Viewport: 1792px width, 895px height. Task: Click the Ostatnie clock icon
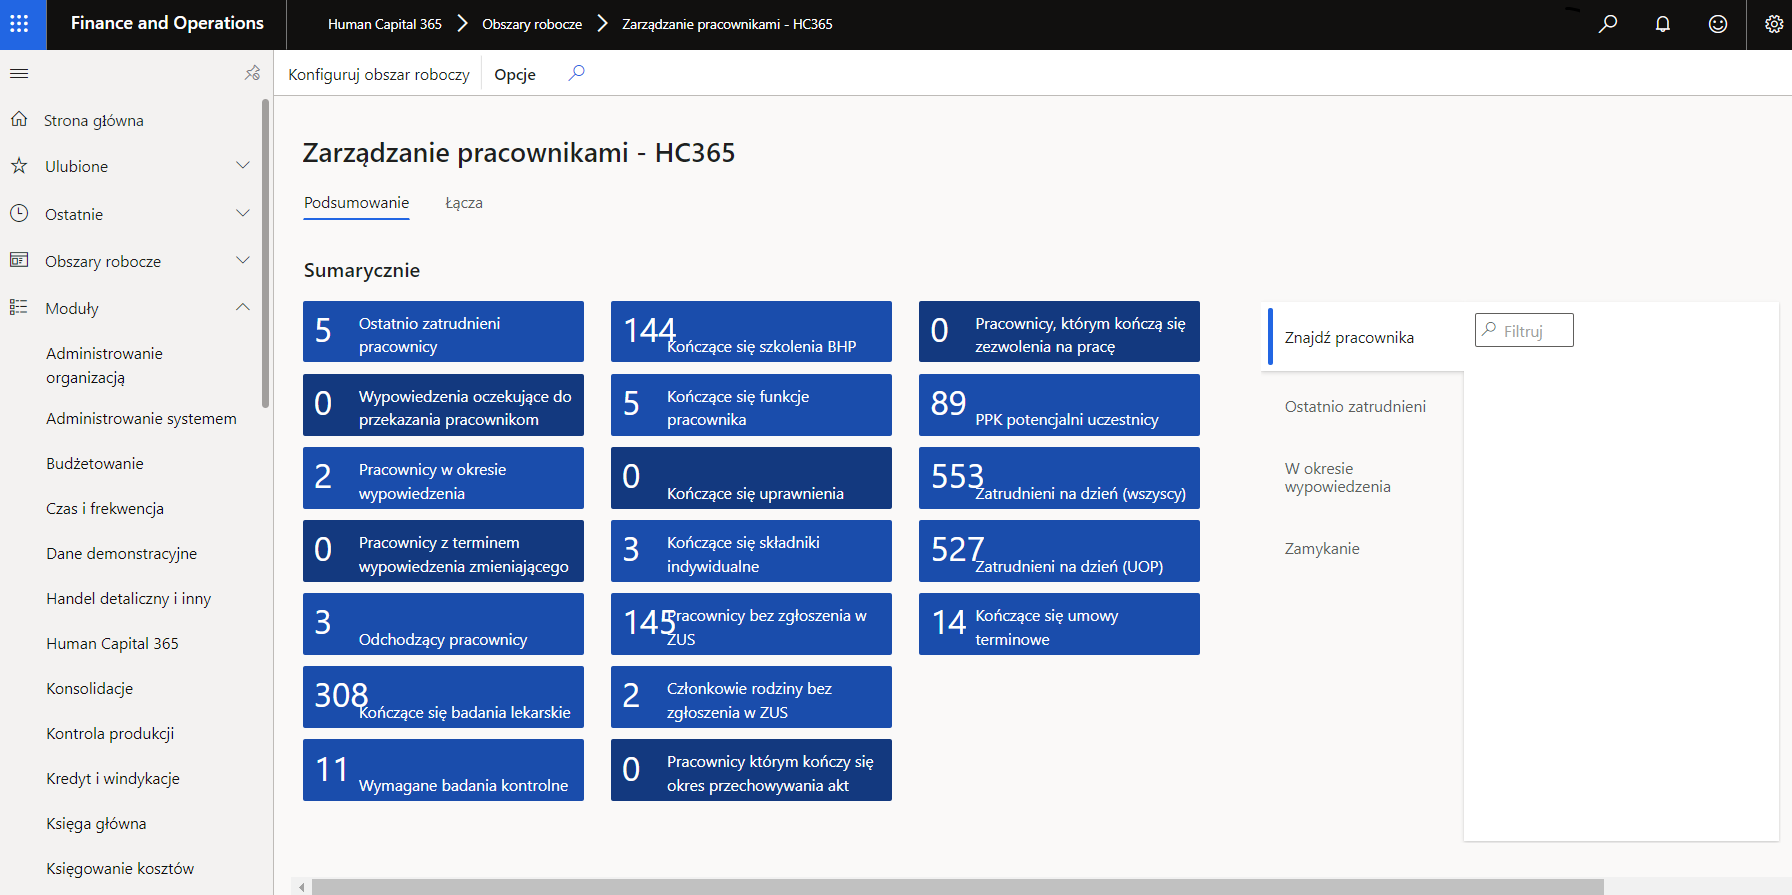[19, 213]
